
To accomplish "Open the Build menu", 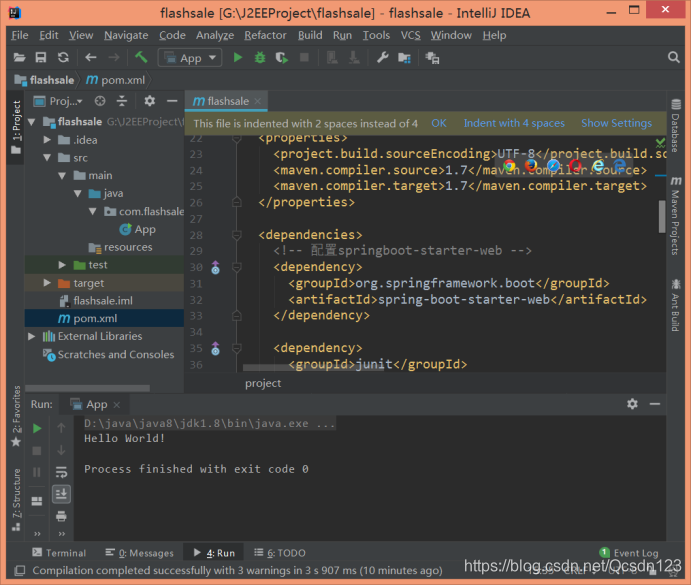I will (310, 35).
